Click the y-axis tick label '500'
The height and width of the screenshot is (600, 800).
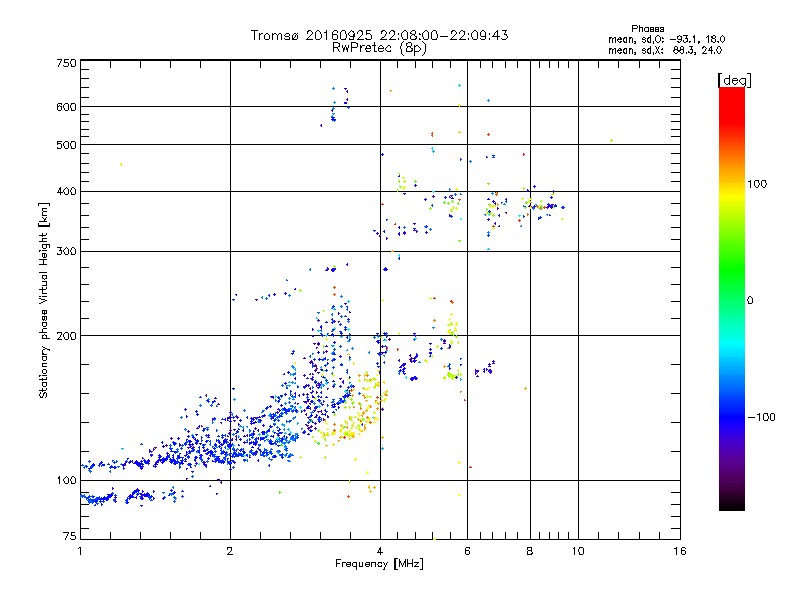point(66,145)
